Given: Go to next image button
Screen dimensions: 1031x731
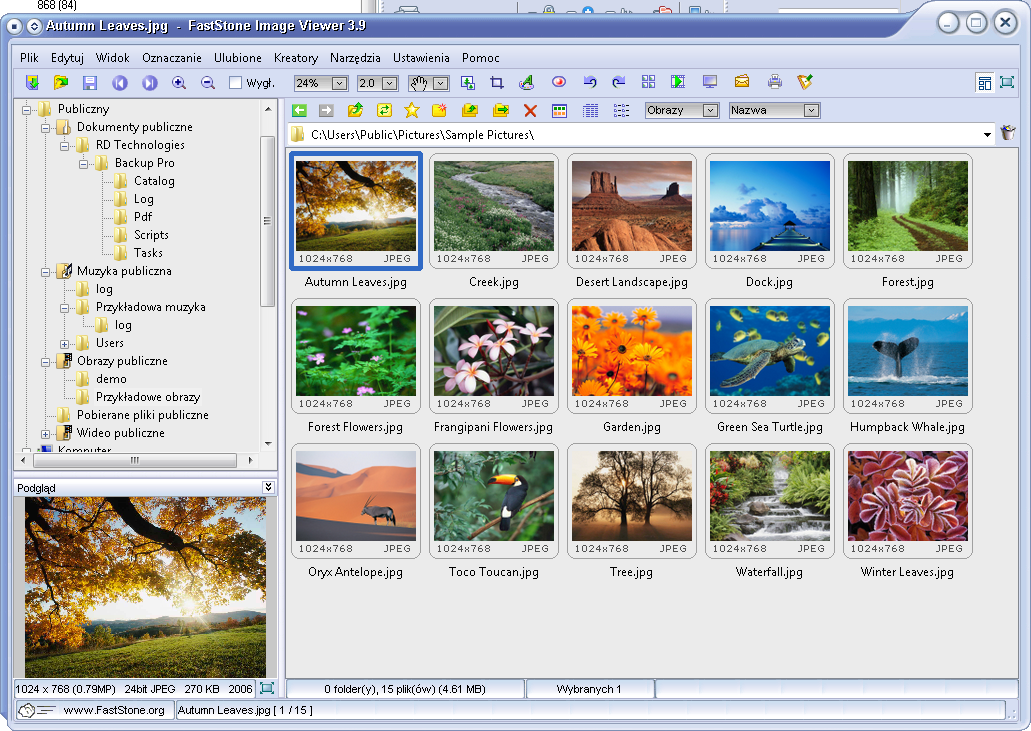Looking at the screenshot, I should click(150, 83).
